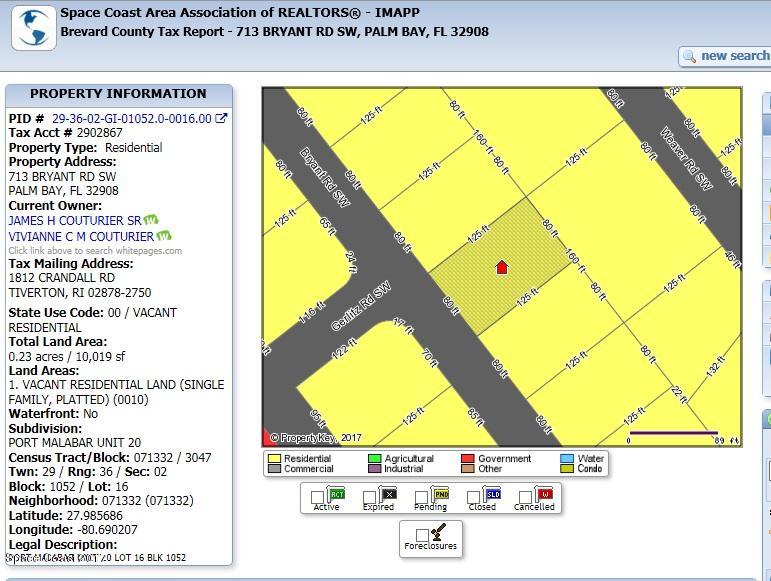
Task: Select mailing address 1812 CRANDALL RD
Action: pyautogui.click(x=62, y=278)
